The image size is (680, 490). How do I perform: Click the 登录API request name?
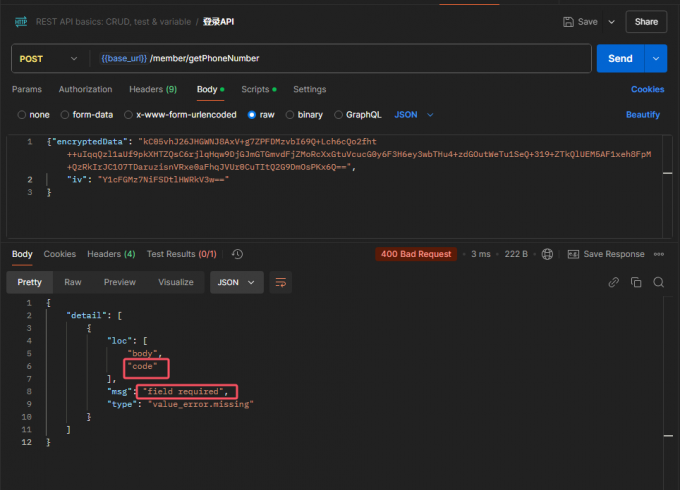click(x=219, y=22)
